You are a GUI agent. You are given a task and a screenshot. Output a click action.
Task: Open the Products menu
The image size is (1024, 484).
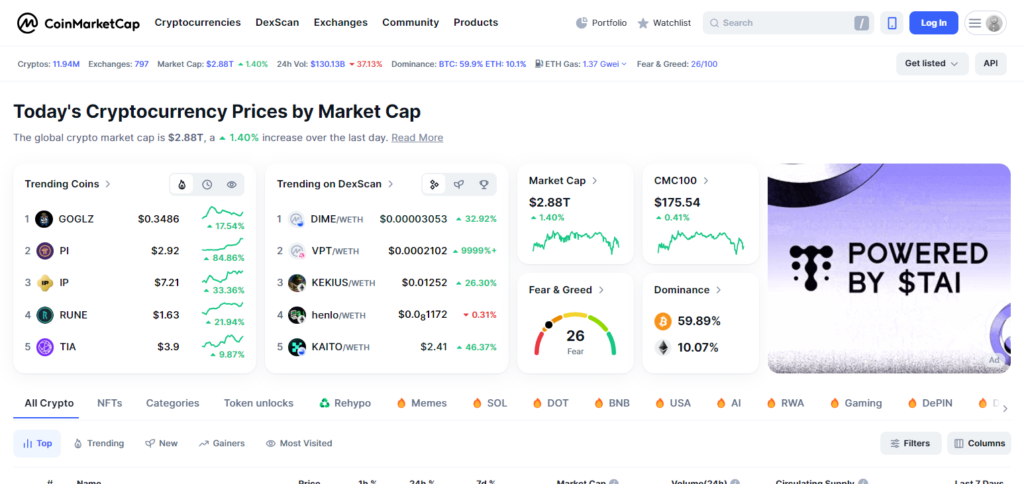pos(475,22)
